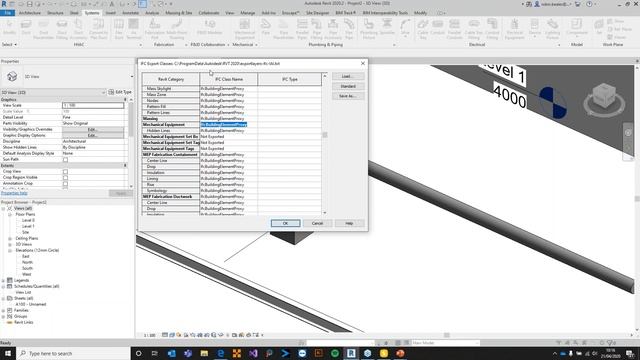Choose the Pipe tool in the ribbon
Viewport: 640px width, 360px height.
coord(266,28)
